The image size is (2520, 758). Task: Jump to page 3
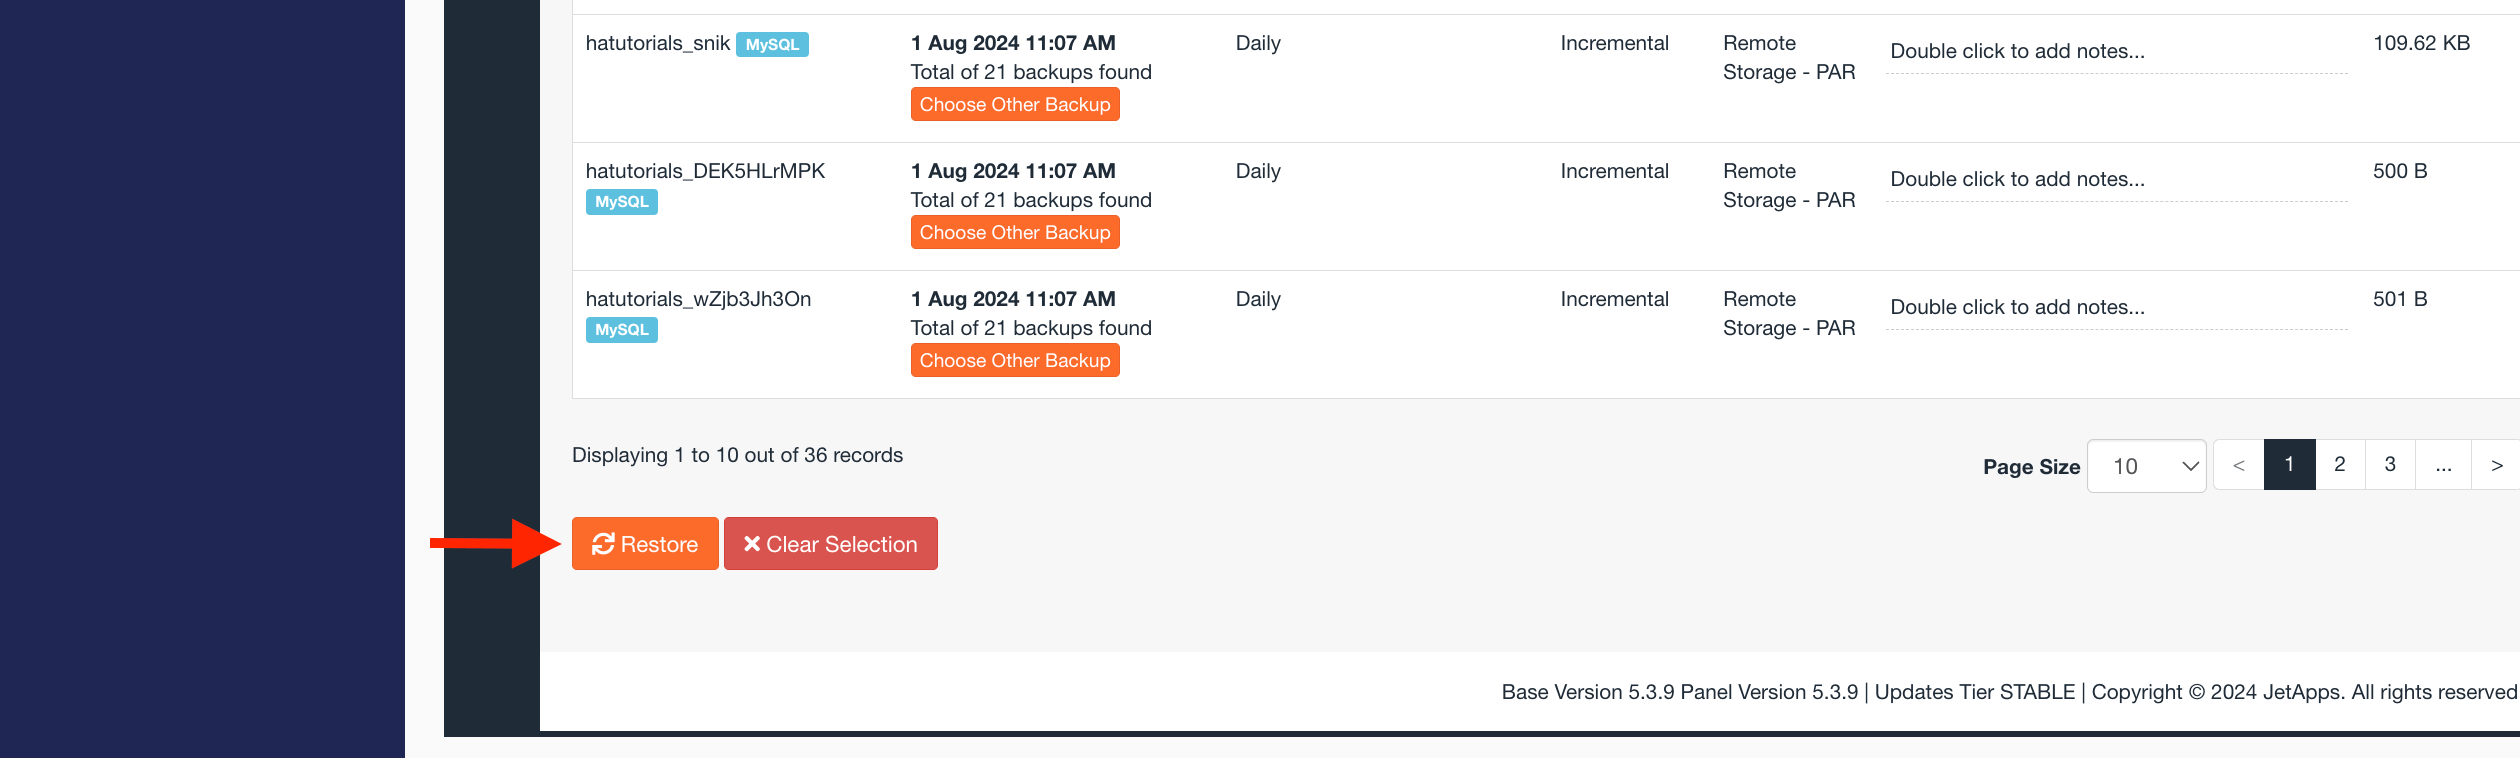coord(2390,465)
